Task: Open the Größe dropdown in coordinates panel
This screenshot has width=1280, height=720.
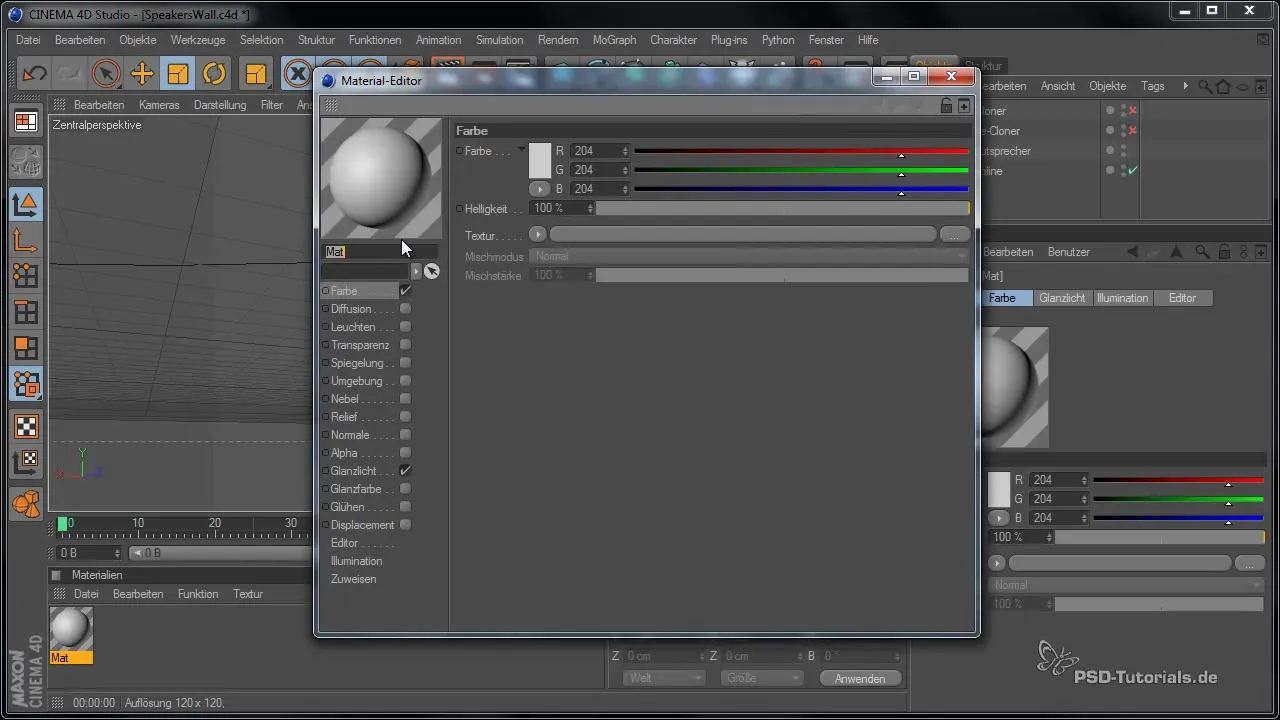Action: coord(762,678)
